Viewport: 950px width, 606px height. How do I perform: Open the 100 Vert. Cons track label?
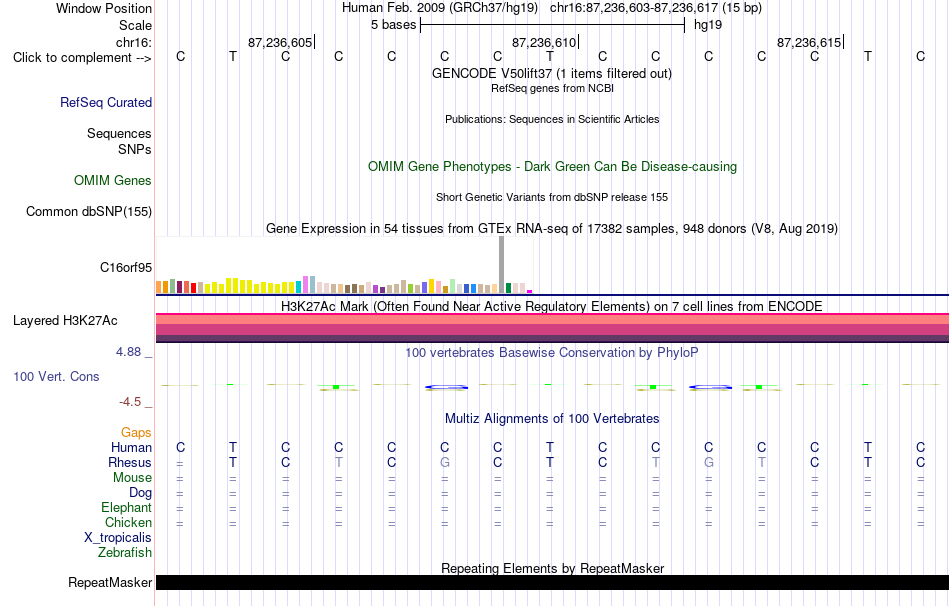pos(56,376)
